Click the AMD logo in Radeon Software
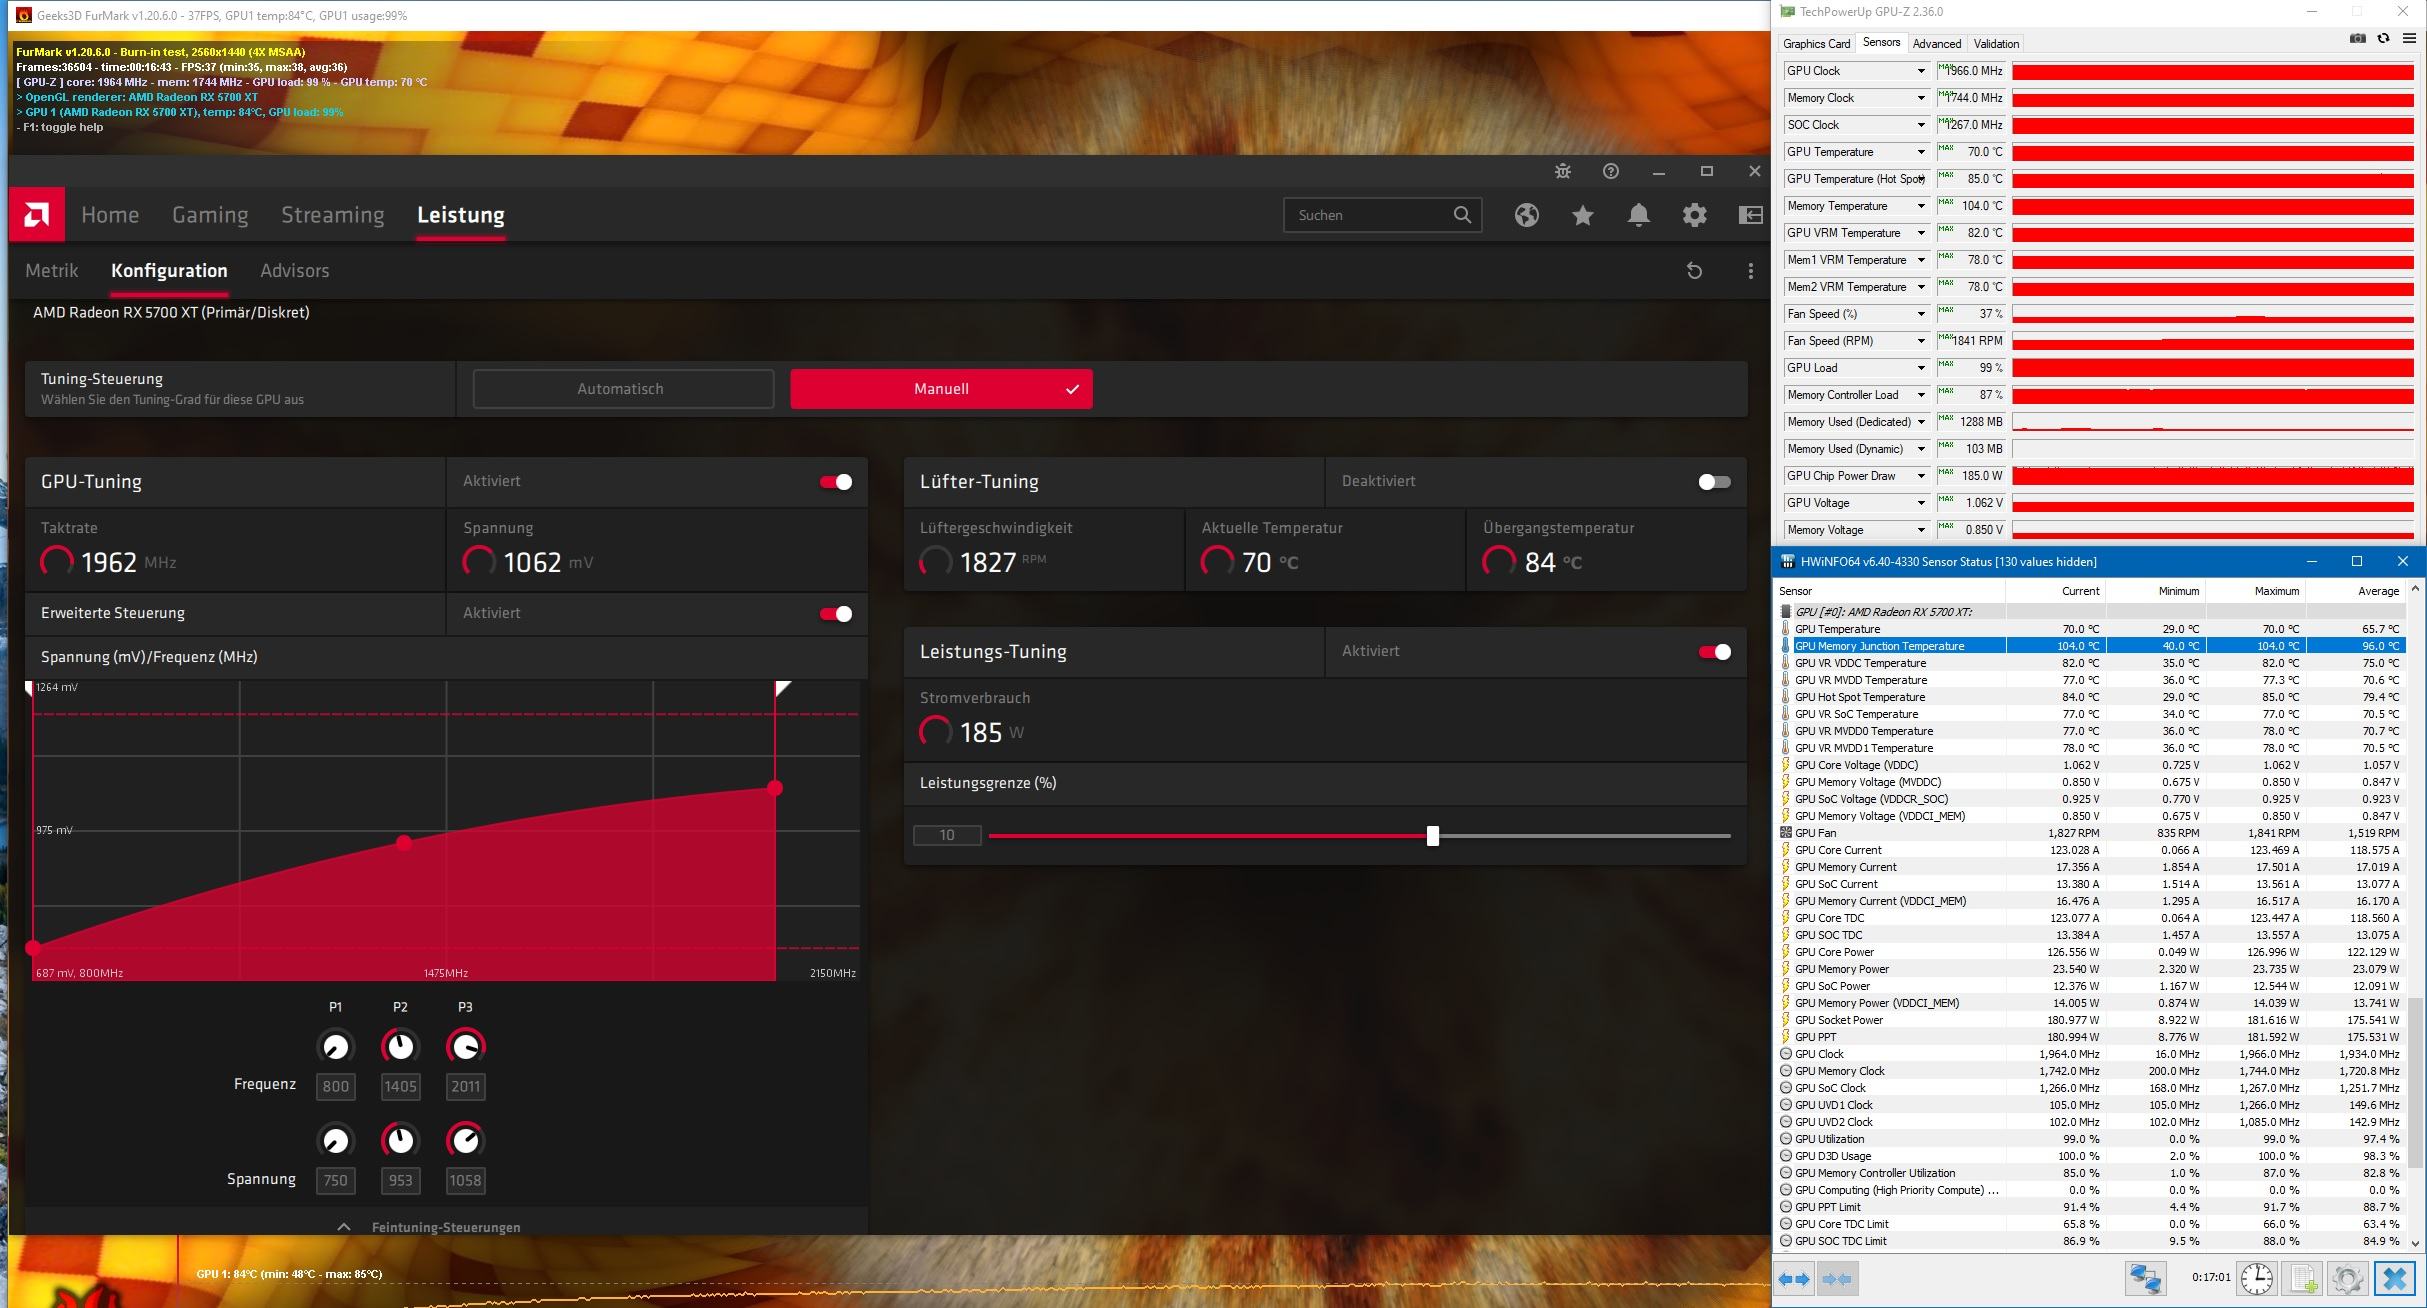 [x=37, y=214]
